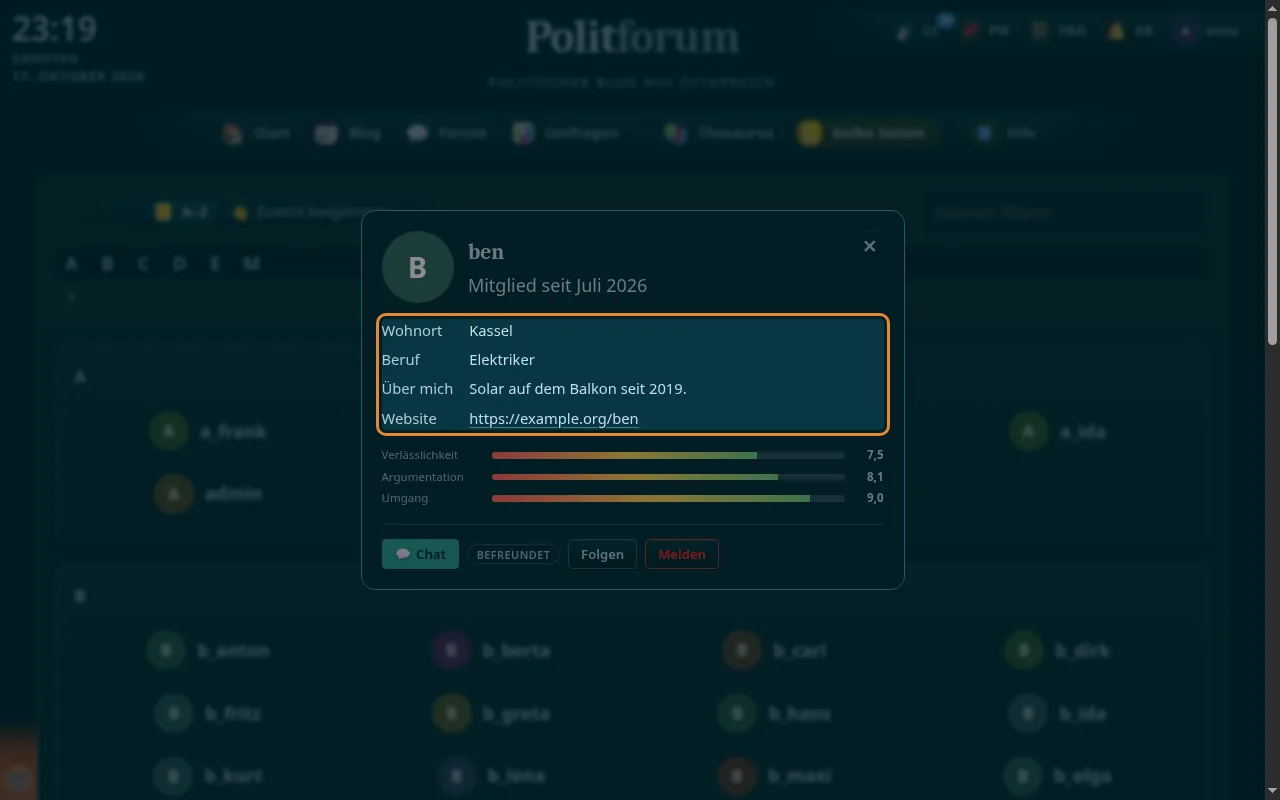The width and height of the screenshot is (1280, 800).
Task: Click the Forum speech bubble icon in navigation
Action: pyautogui.click(x=418, y=133)
